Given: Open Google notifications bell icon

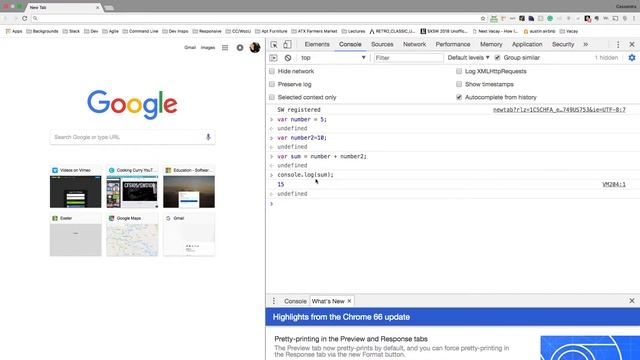Looking at the screenshot, I should (240, 48).
